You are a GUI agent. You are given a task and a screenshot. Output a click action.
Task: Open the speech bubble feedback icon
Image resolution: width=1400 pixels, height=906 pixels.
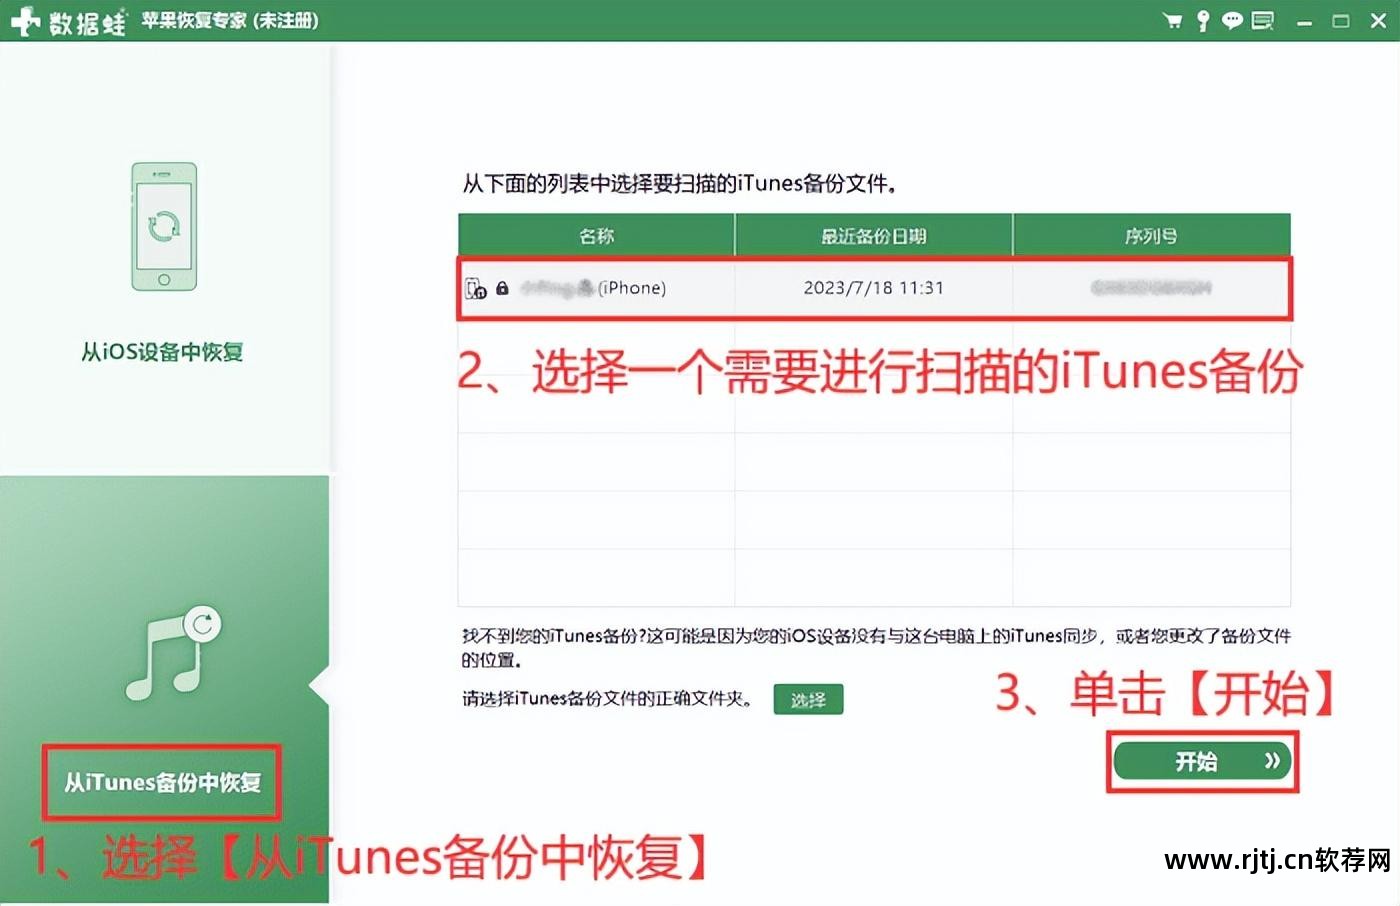(1233, 20)
